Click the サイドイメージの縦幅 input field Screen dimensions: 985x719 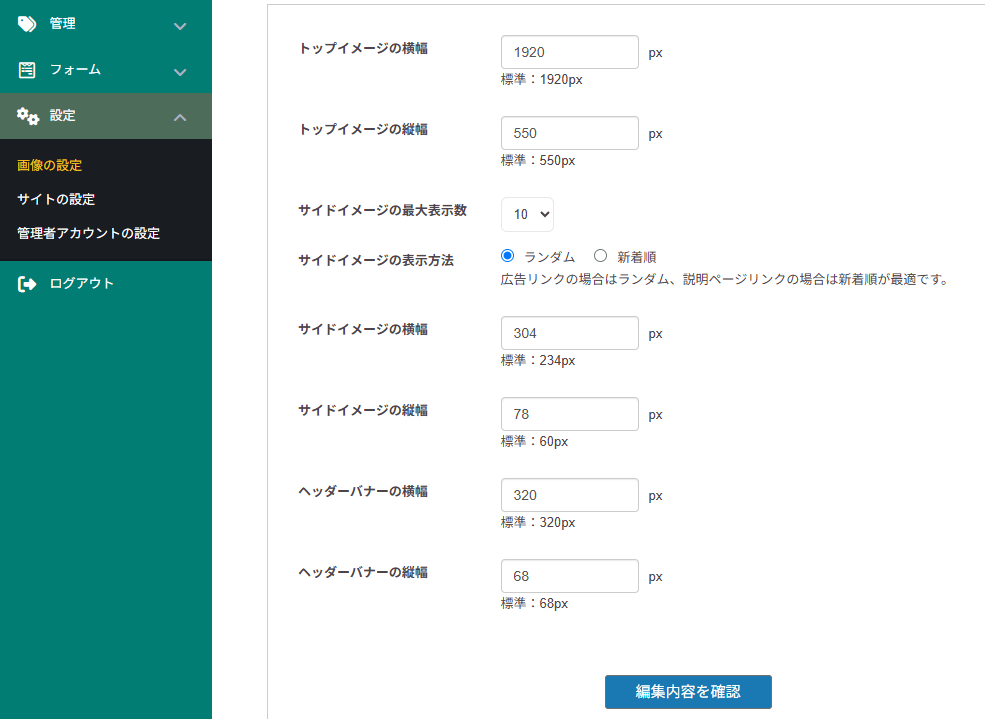click(x=570, y=414)
